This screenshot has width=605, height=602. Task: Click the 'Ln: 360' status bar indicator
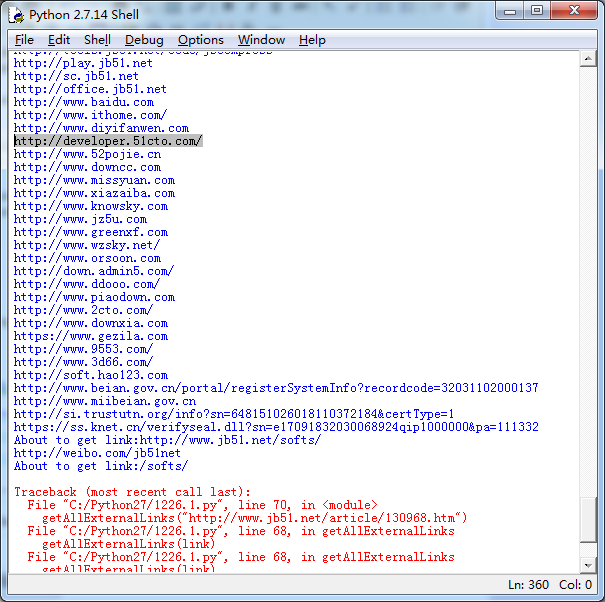(528, 585)
